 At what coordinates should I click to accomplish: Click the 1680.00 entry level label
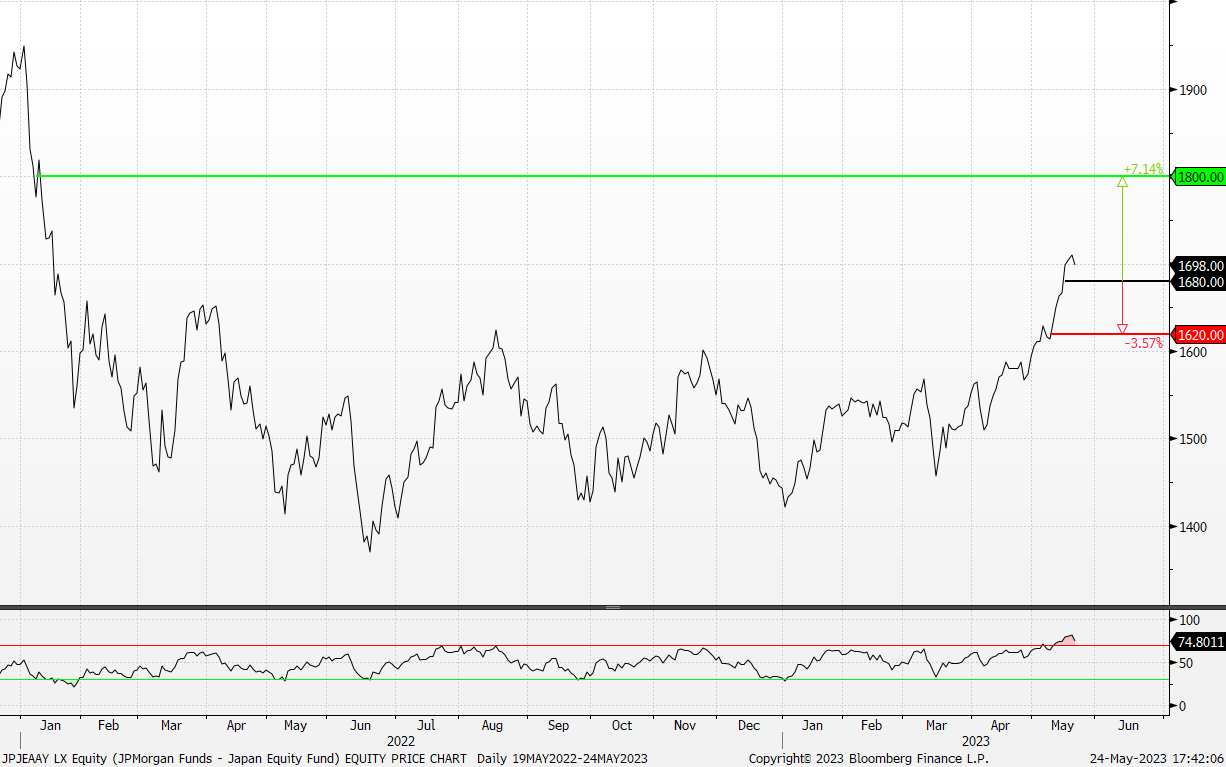pyautogui.click(x=1201, y=282)
